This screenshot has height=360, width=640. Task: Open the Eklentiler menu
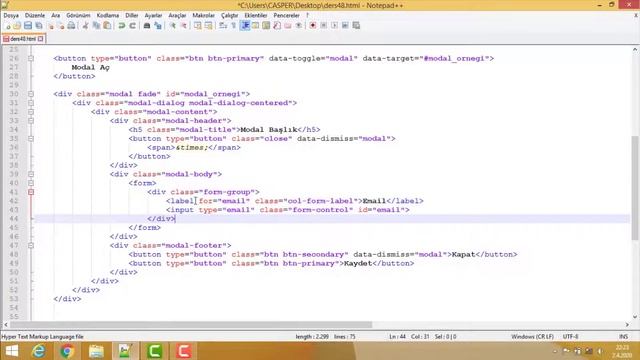coord(256,16)
